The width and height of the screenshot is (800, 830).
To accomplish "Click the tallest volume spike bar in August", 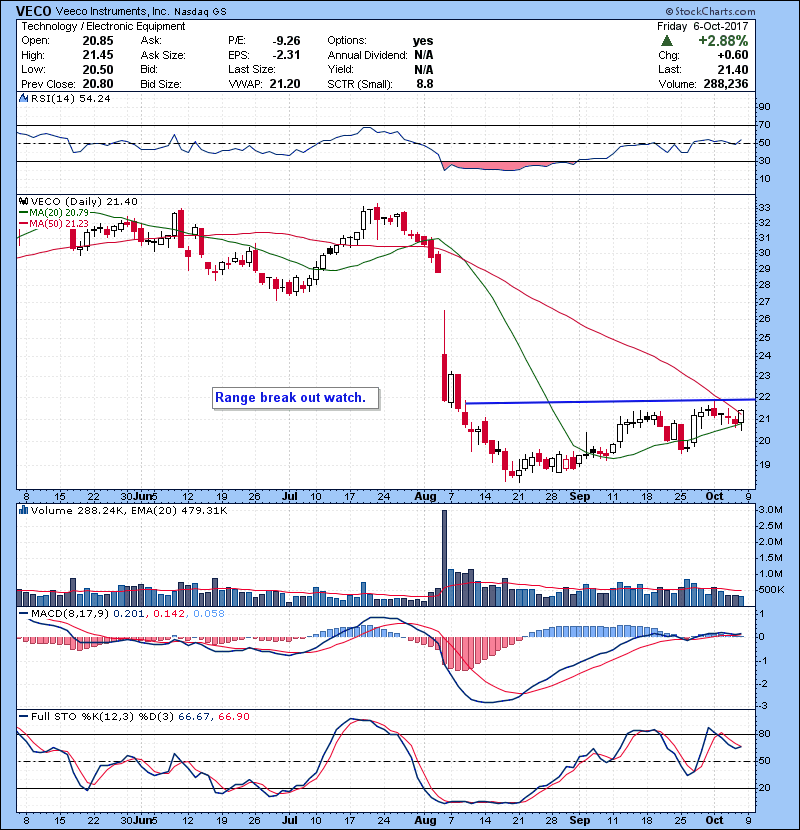I will pyautogui.click(x=444, y=558).
